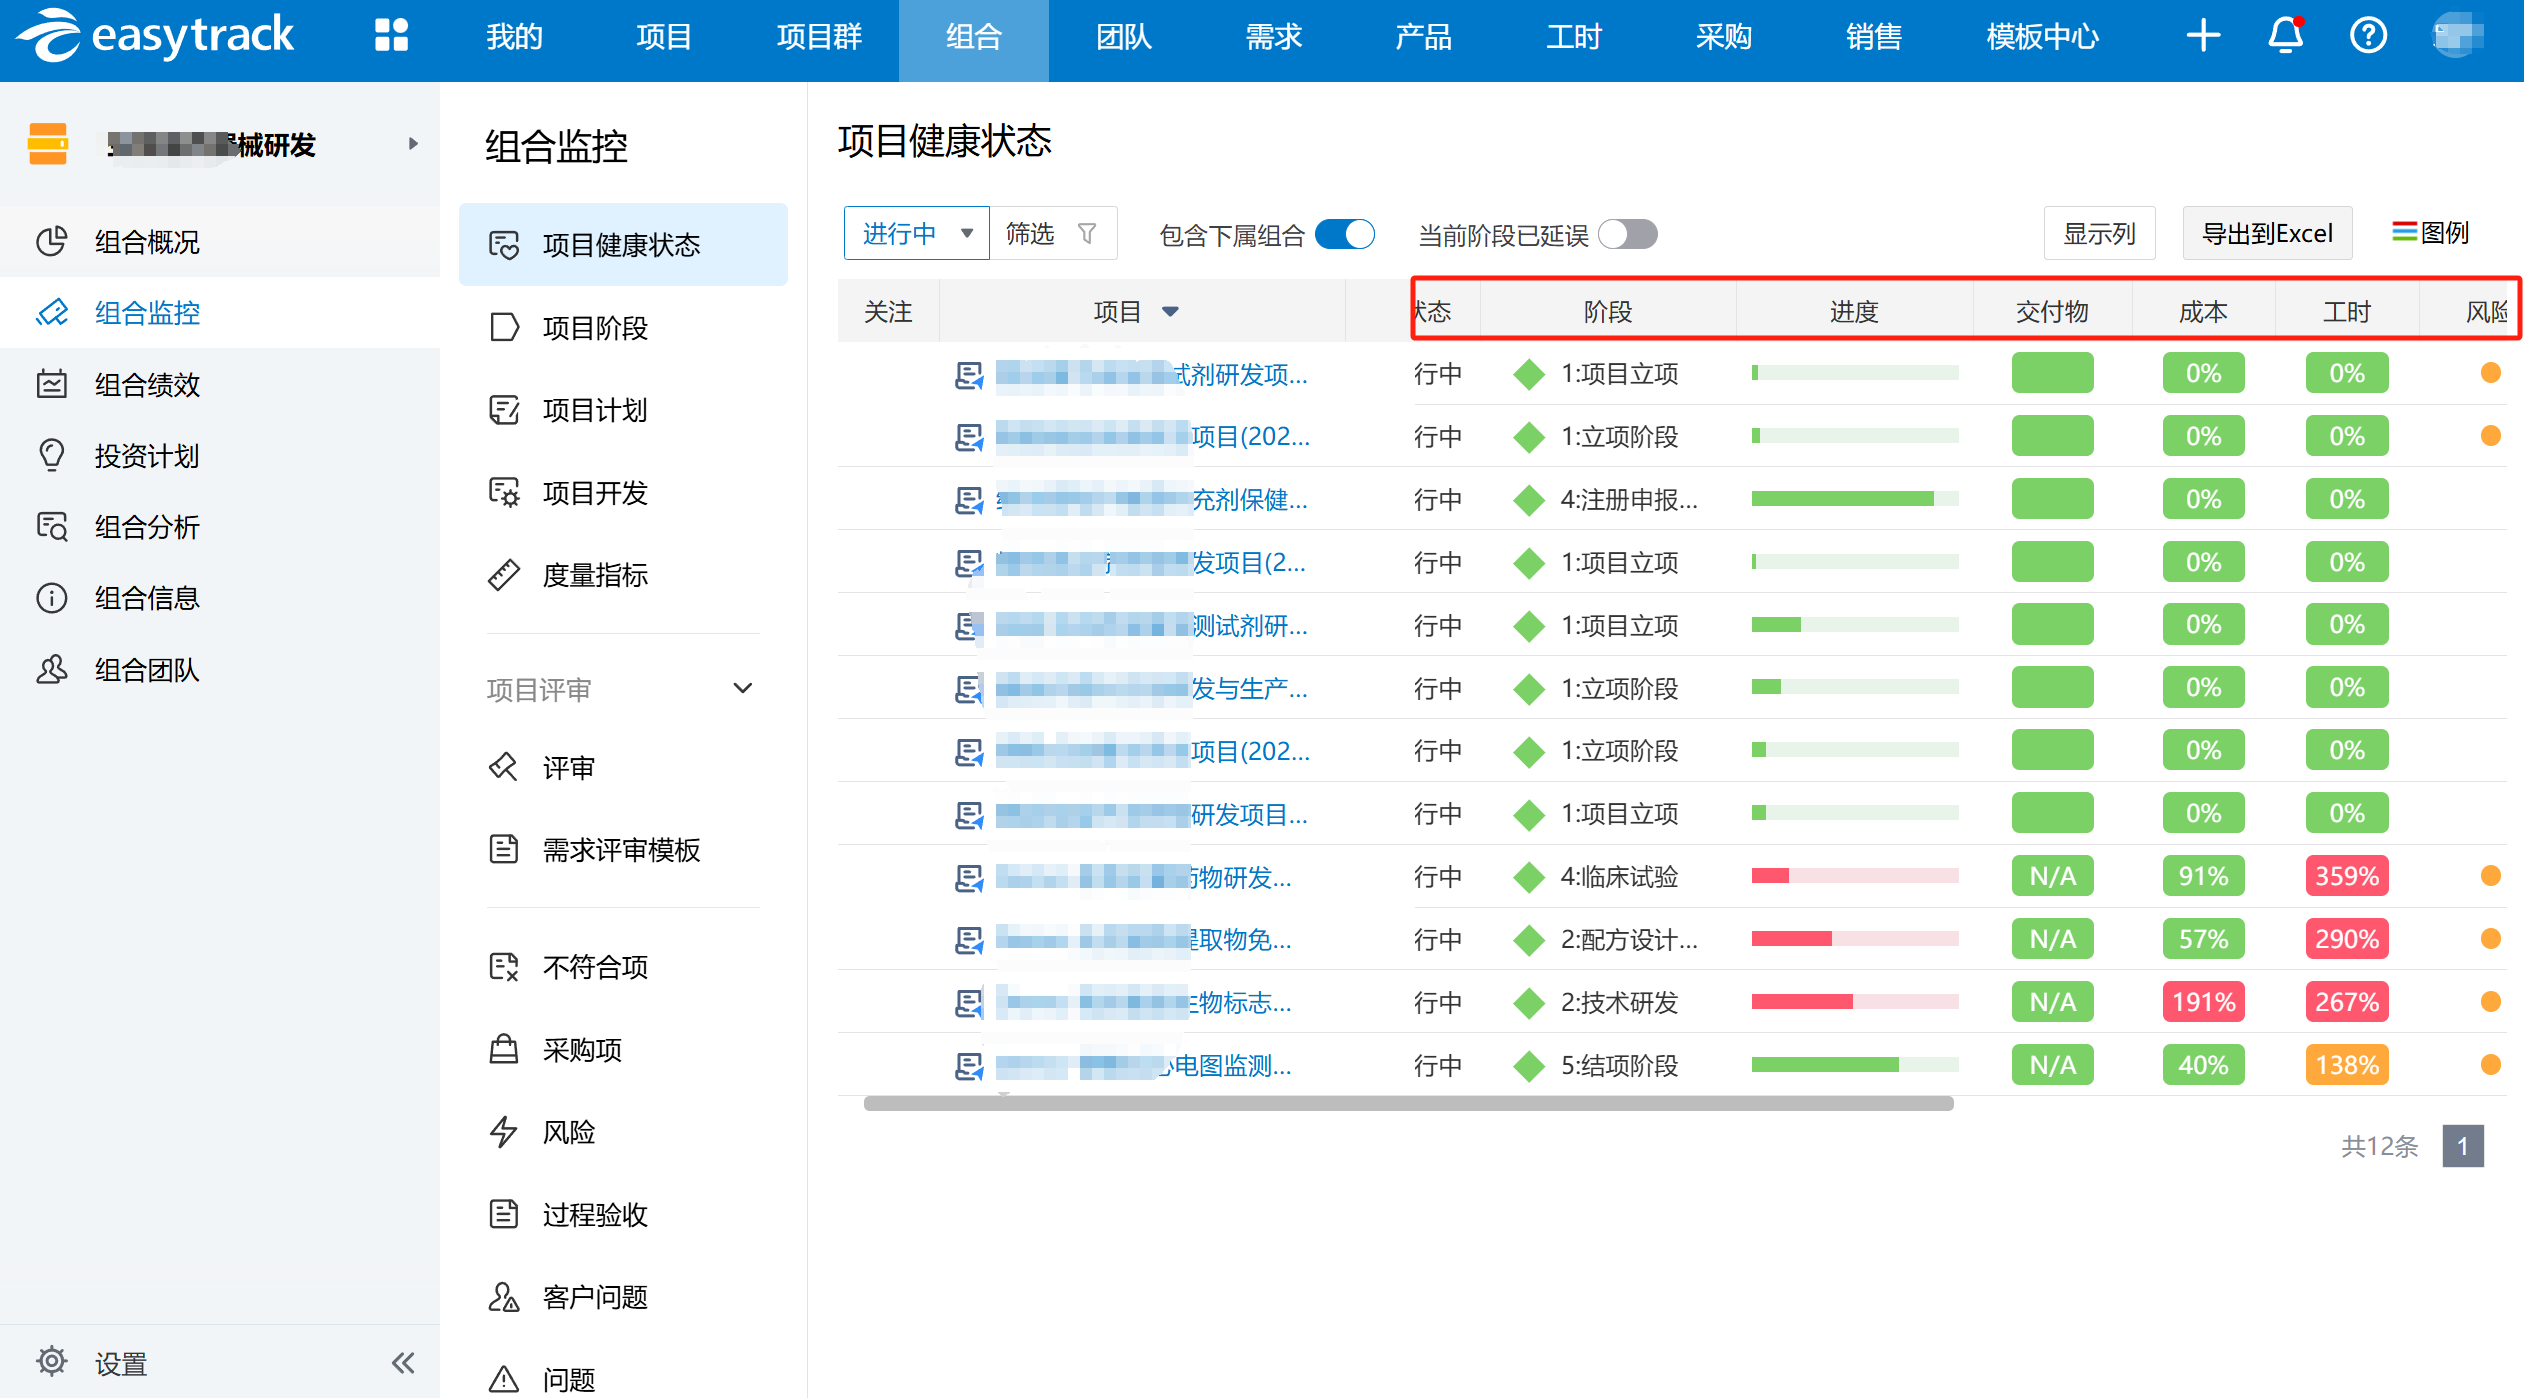Enable 当前阶段已延误 switch

[1627, 234]
